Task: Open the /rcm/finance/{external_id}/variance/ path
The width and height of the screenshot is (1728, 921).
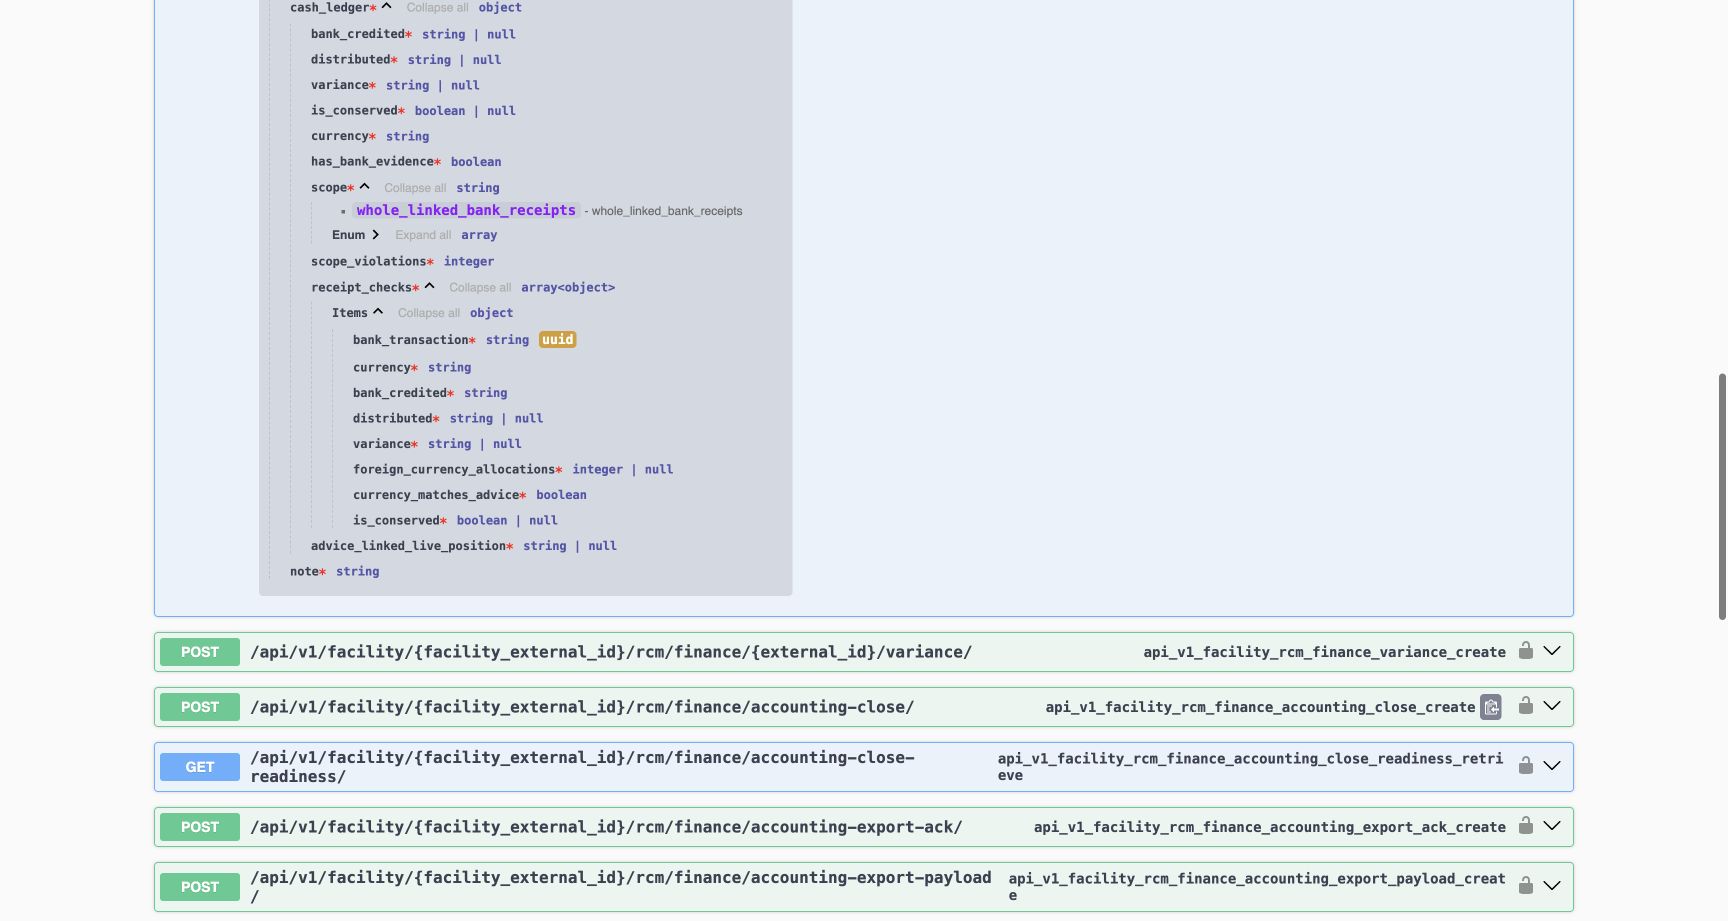Action: point(611,652)
